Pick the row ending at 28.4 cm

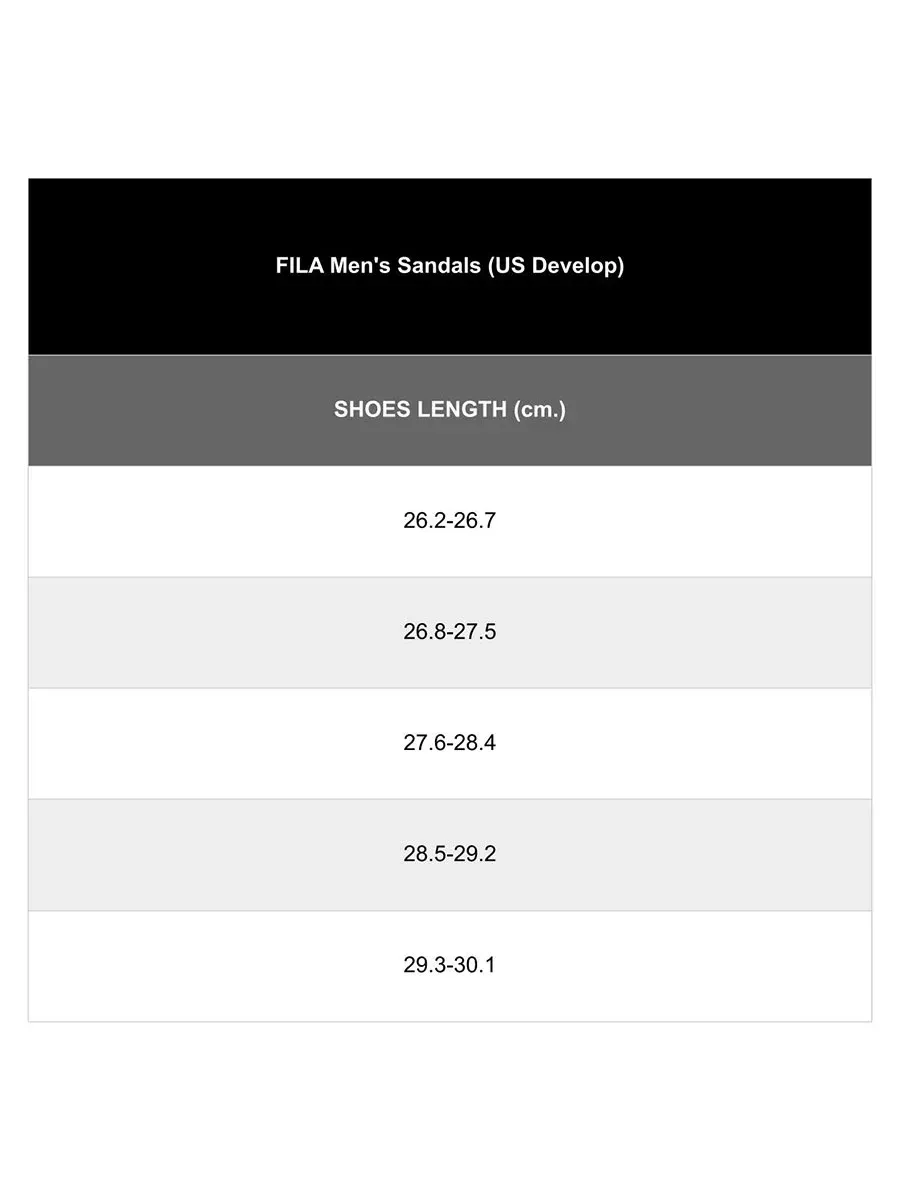[x=700, y=743]
